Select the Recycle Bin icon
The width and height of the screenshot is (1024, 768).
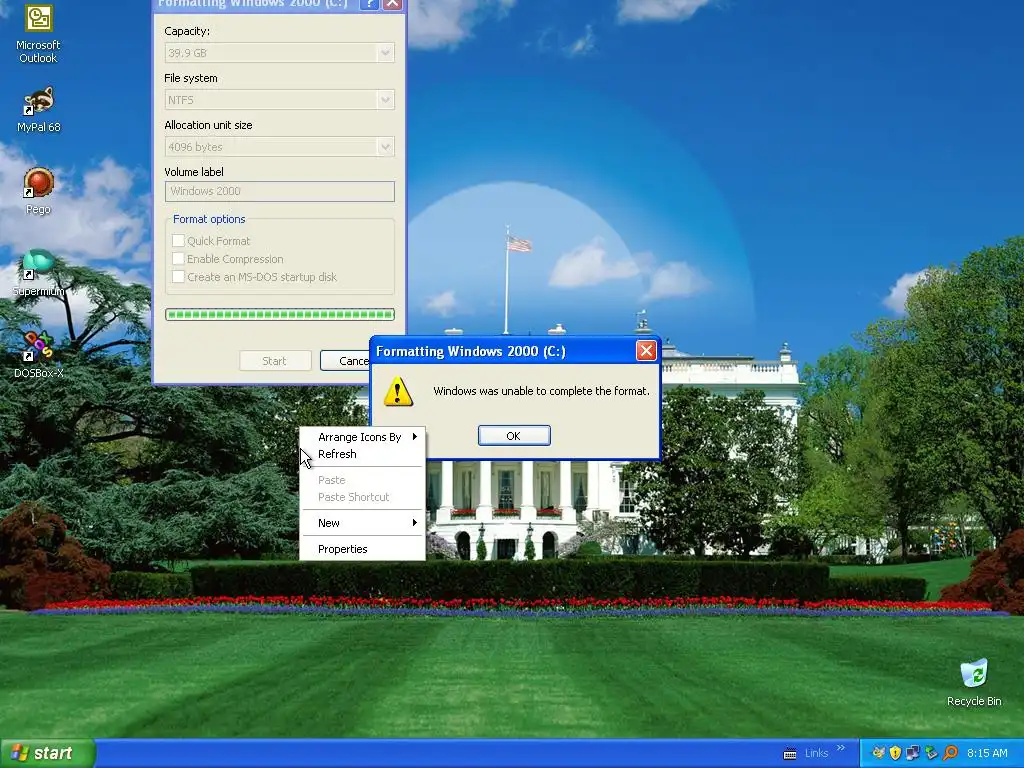[974, 682]
